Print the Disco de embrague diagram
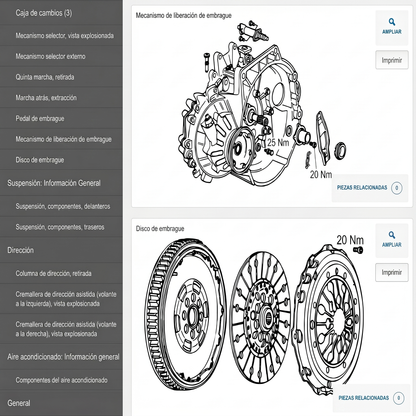Image resolution: width=416 pixels, height=416 pixels. 392,272
